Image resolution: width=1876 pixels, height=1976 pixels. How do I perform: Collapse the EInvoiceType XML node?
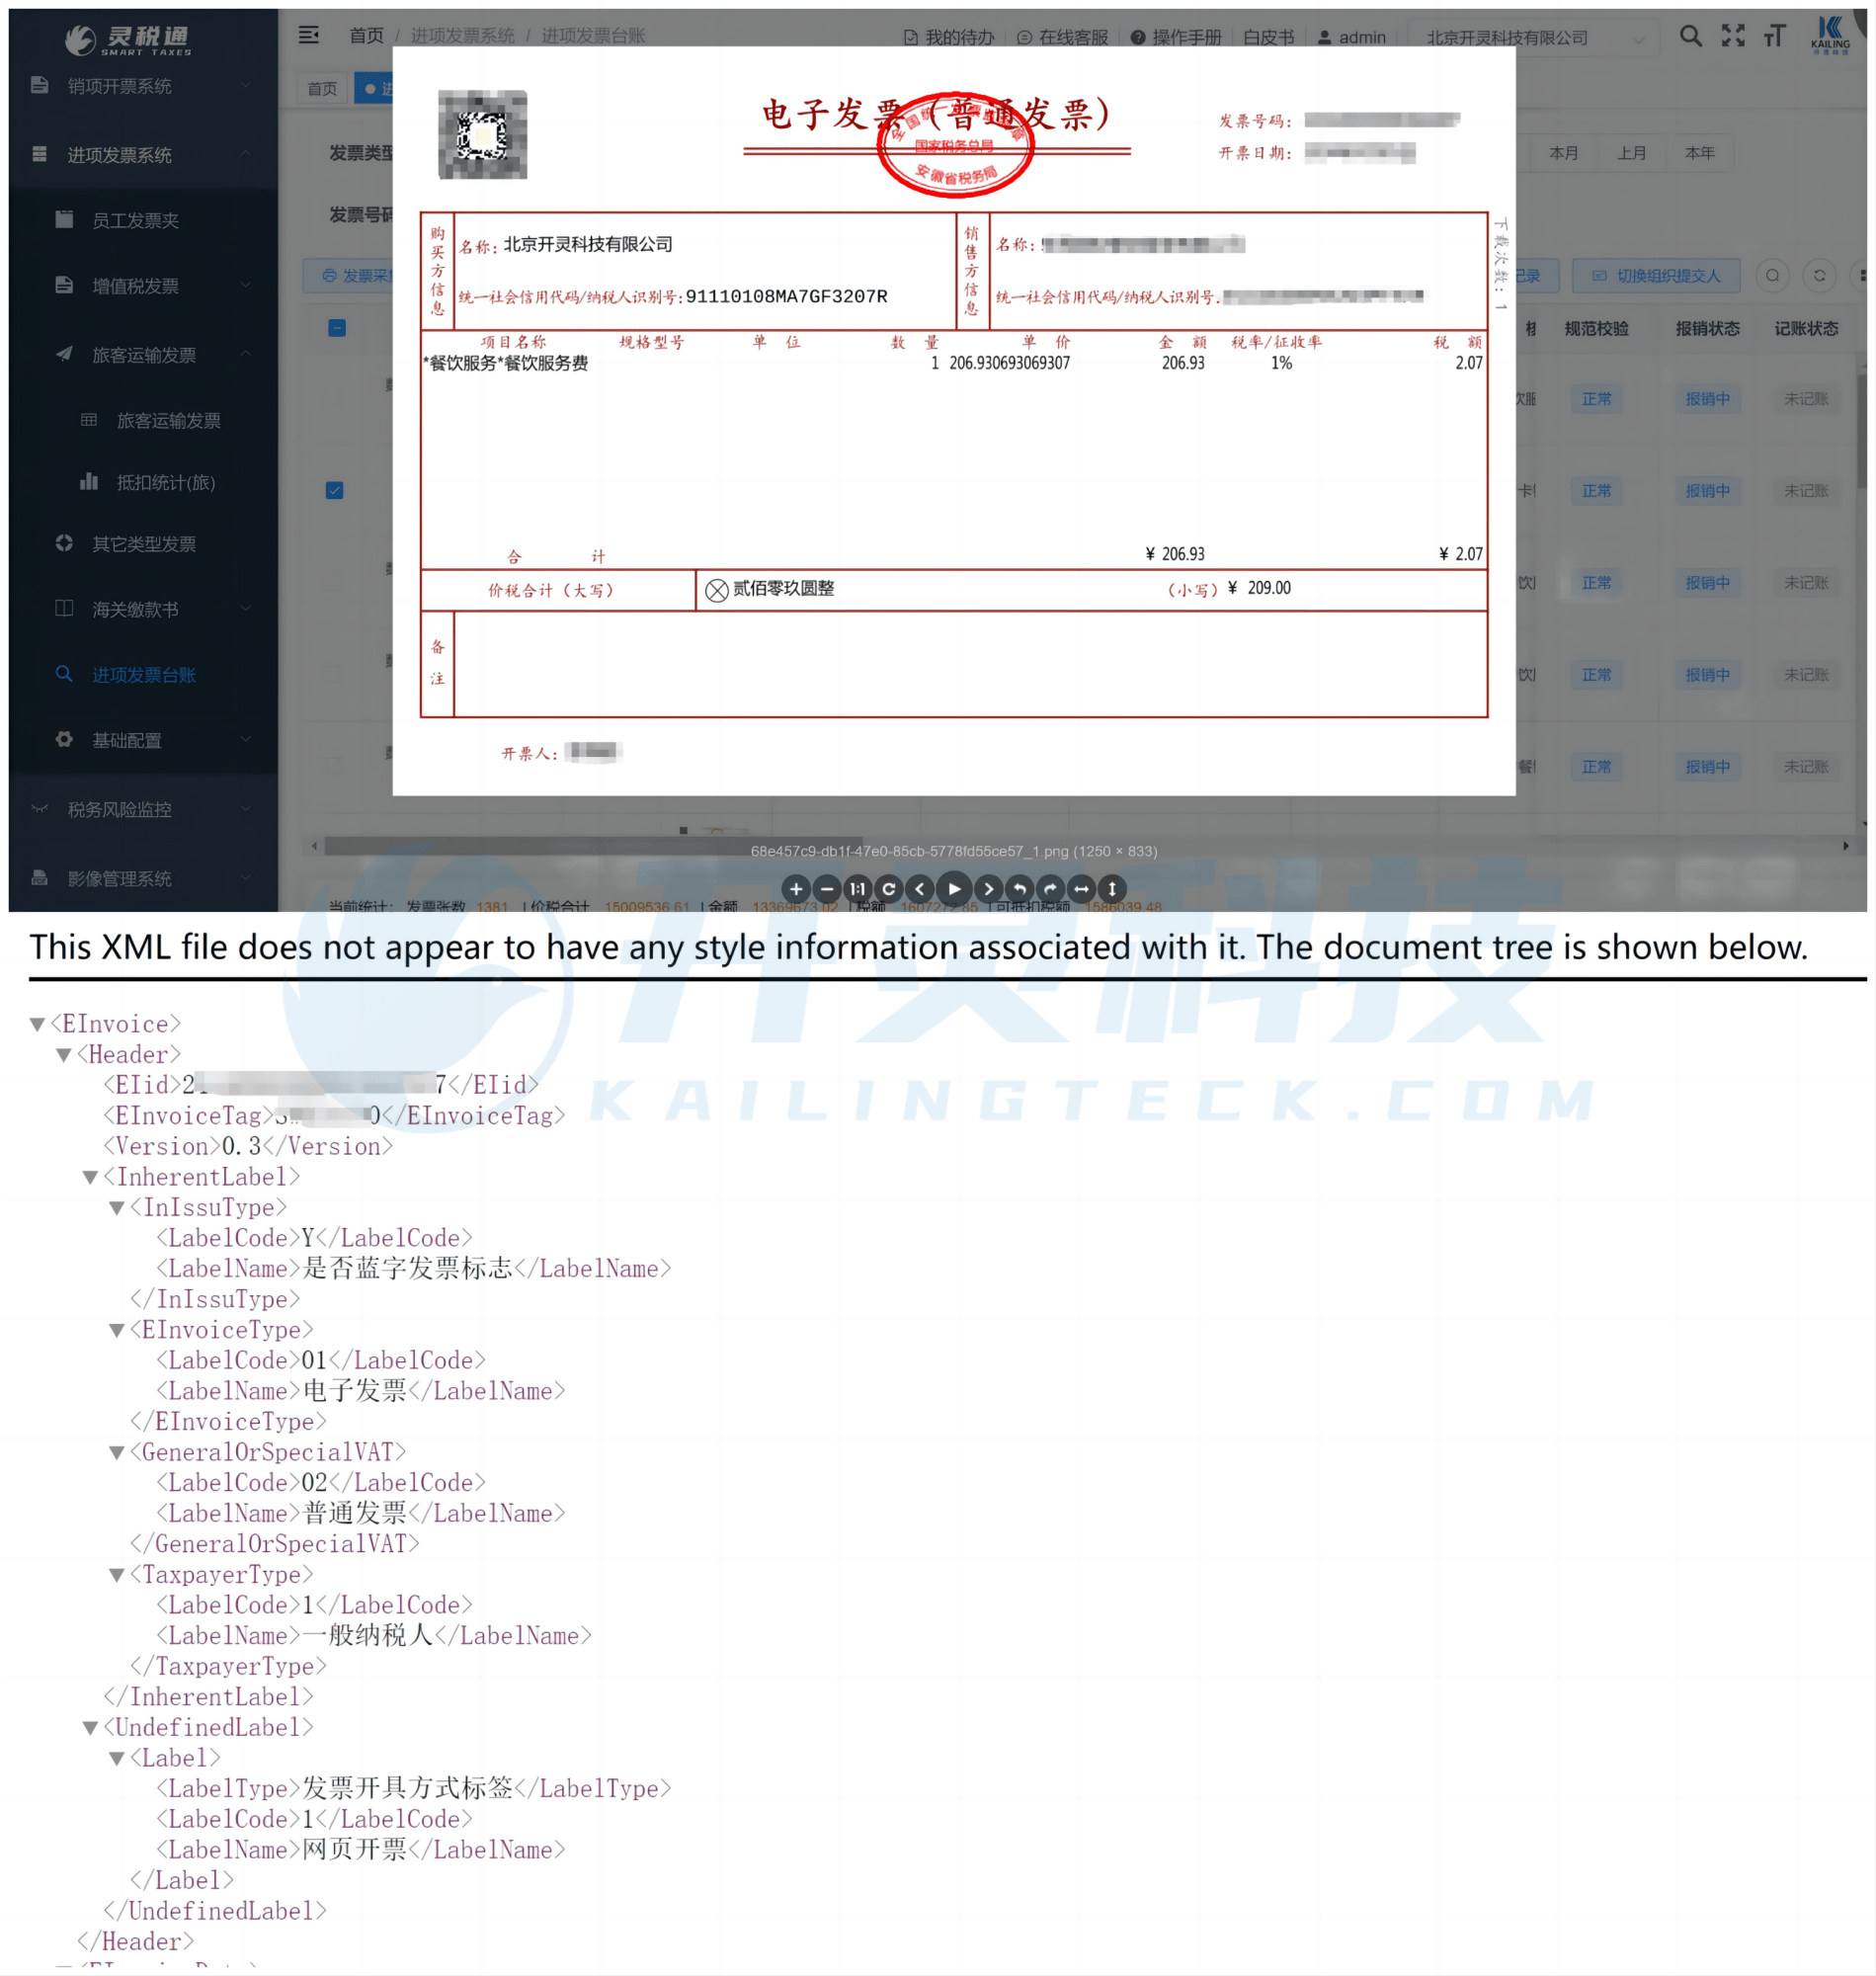pyautogui.click(x=117, y=1330)
